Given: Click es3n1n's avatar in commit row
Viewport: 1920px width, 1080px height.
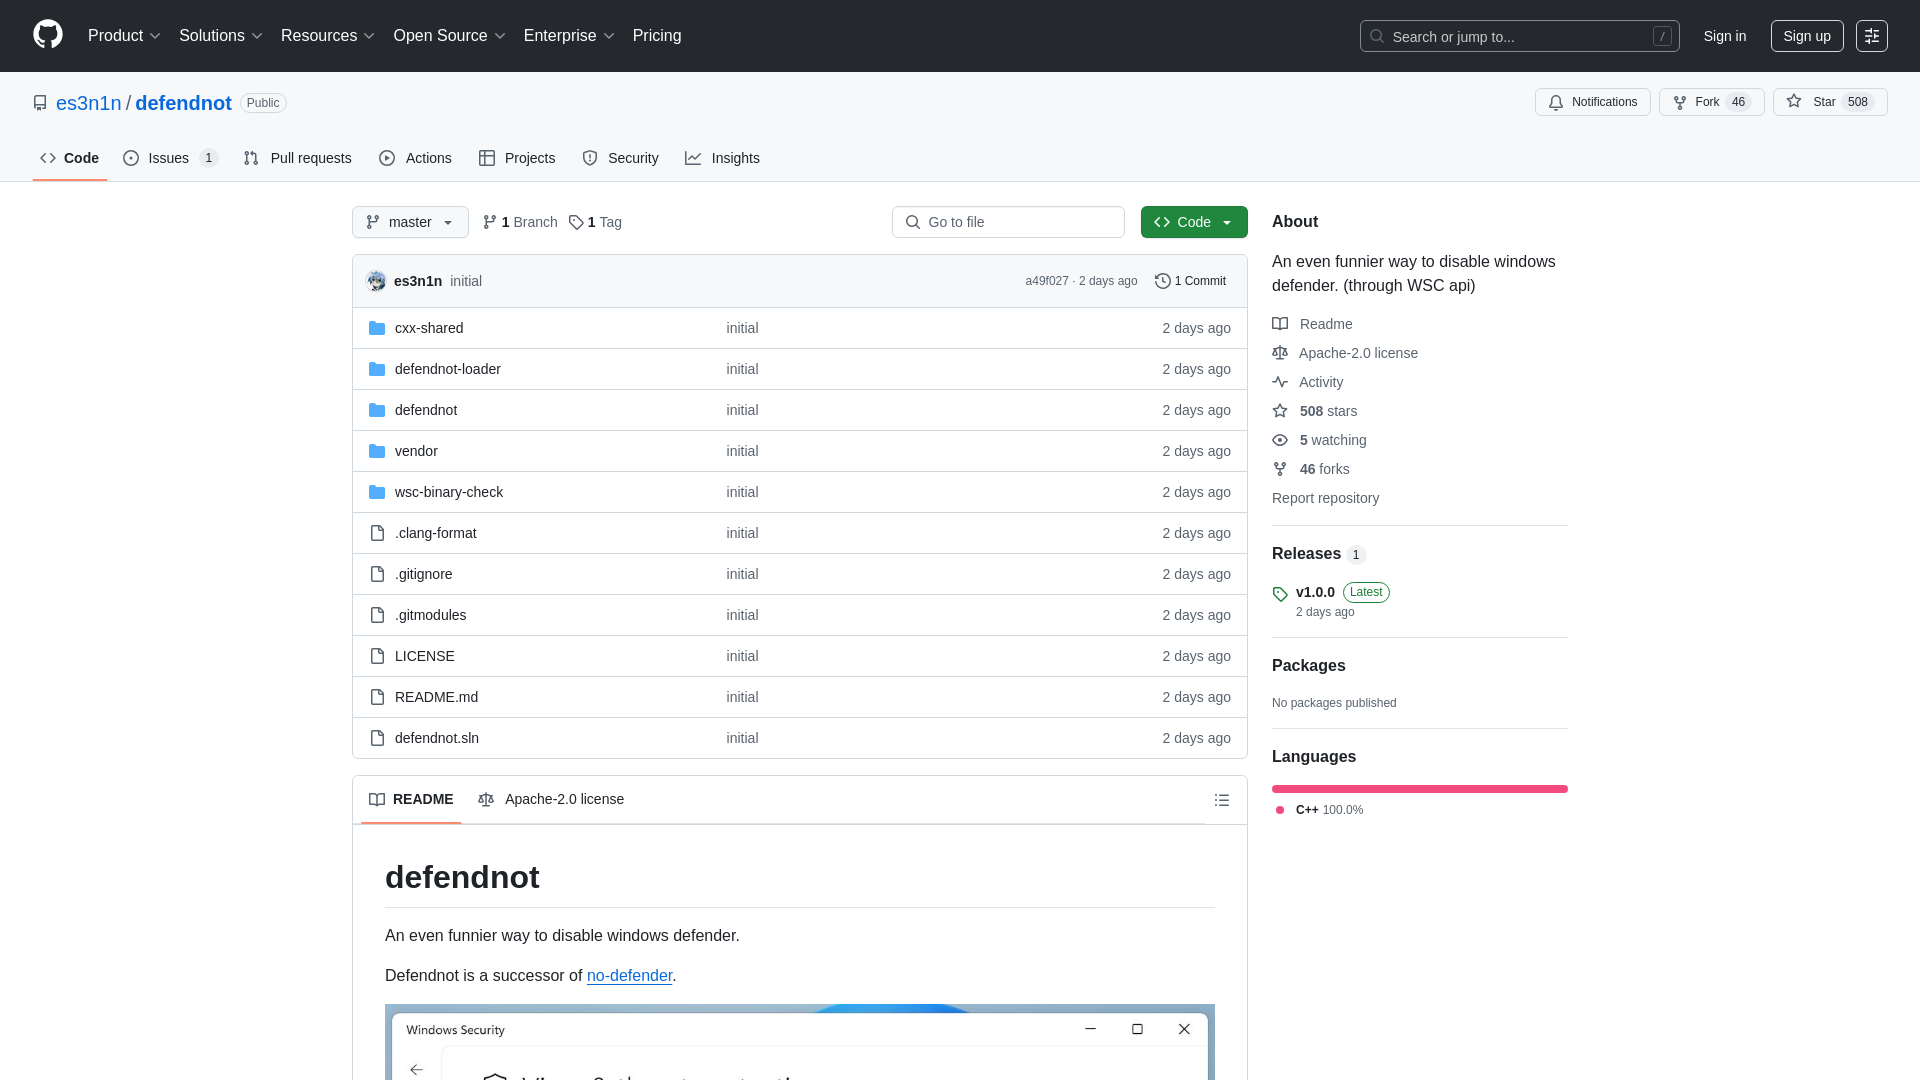Looking at the screenshot, I should [x=376, y=281].
